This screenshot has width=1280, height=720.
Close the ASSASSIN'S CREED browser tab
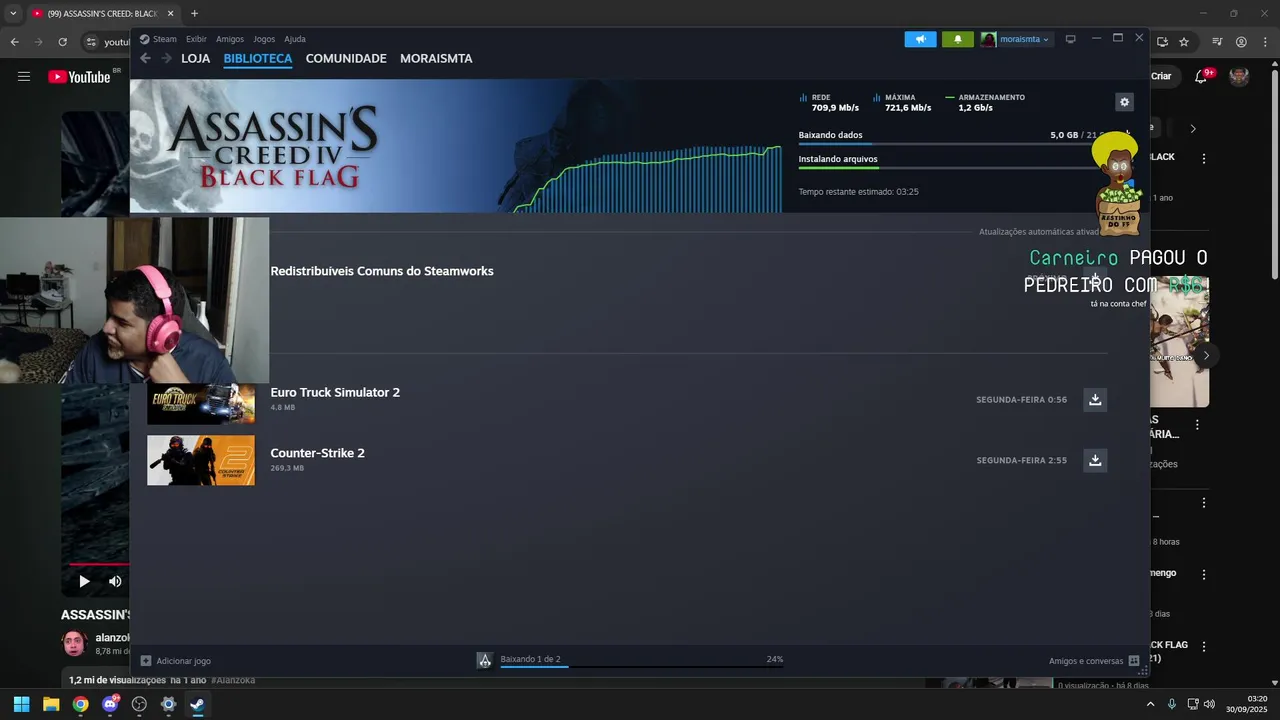pyautogui.click(x=170, y=13)
